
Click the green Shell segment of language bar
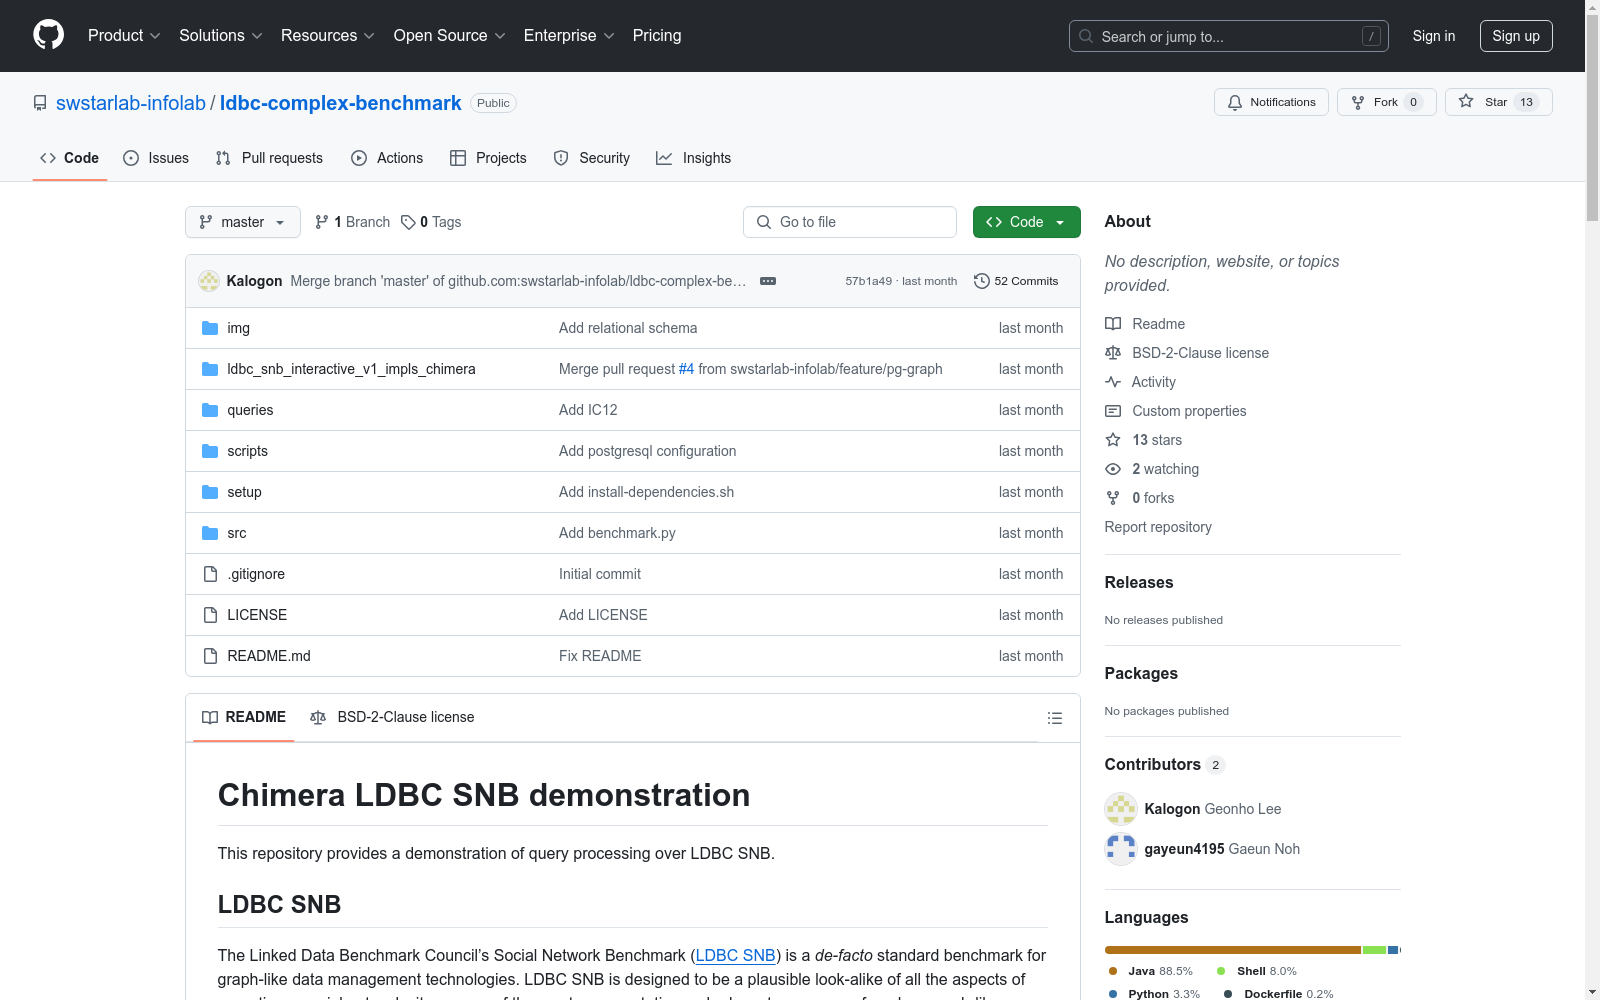point(1374,950)
